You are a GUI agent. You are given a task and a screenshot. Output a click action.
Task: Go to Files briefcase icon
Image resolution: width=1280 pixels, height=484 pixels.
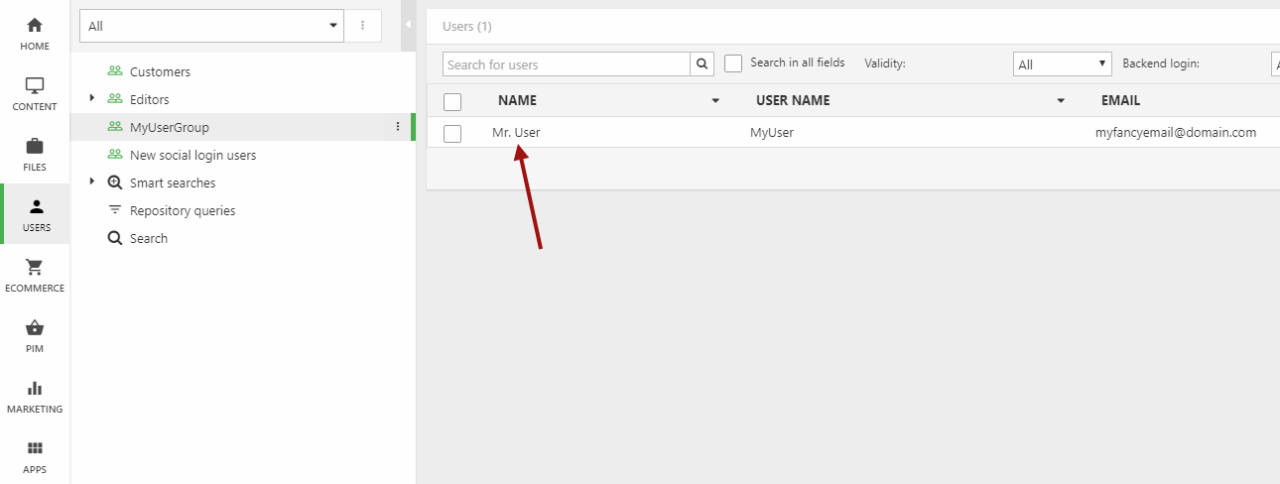click(x=35, y=147)
